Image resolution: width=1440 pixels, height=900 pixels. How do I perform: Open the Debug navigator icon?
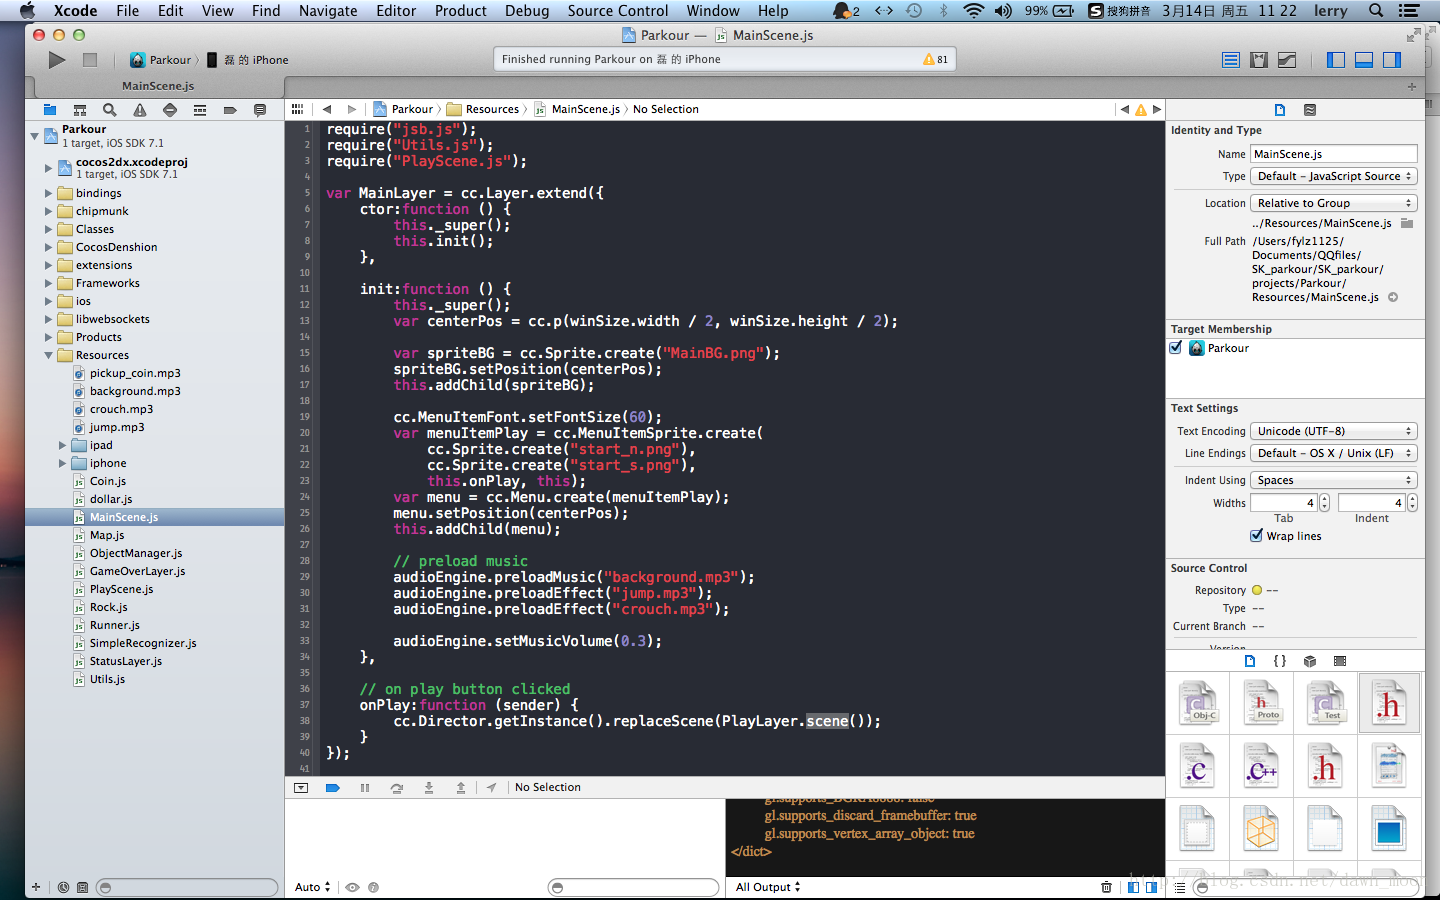[x=200, y=110]
